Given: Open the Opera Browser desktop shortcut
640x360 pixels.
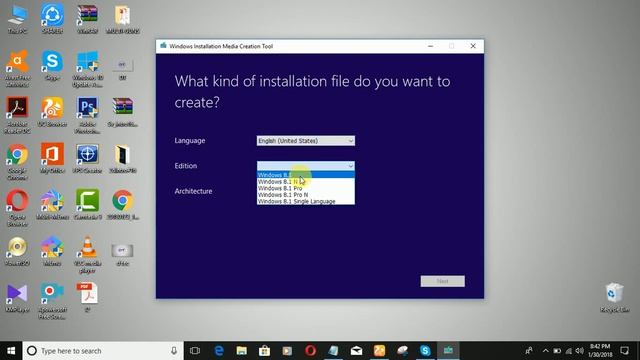Looking at the screenshot, I should click(x=17, y=208).
